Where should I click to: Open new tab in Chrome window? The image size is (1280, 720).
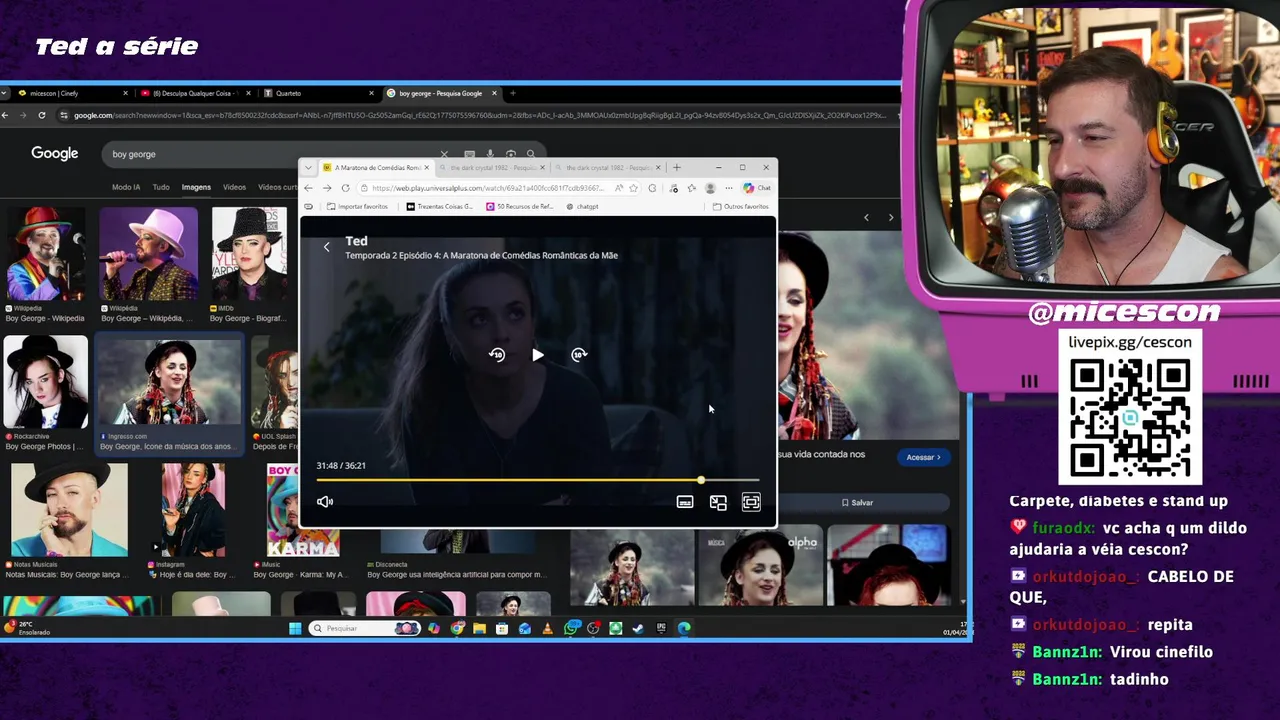point(513,93)
